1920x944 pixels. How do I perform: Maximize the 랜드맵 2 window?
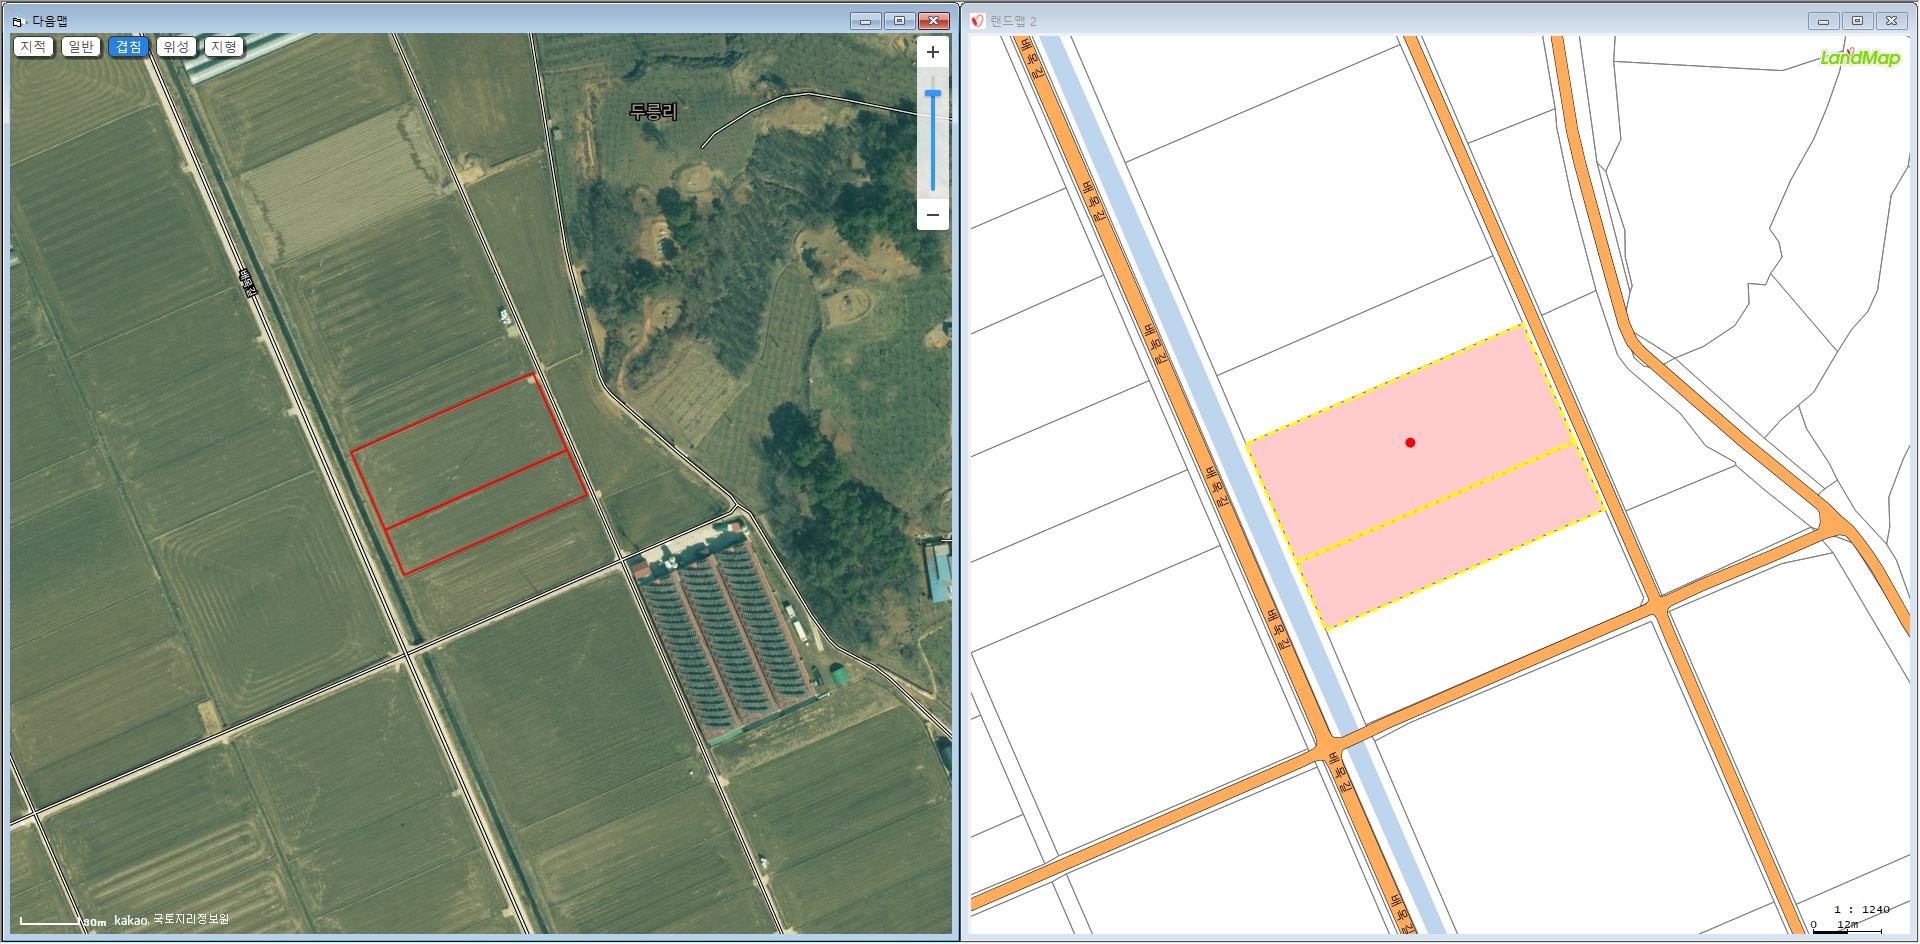pos(1857,21)
